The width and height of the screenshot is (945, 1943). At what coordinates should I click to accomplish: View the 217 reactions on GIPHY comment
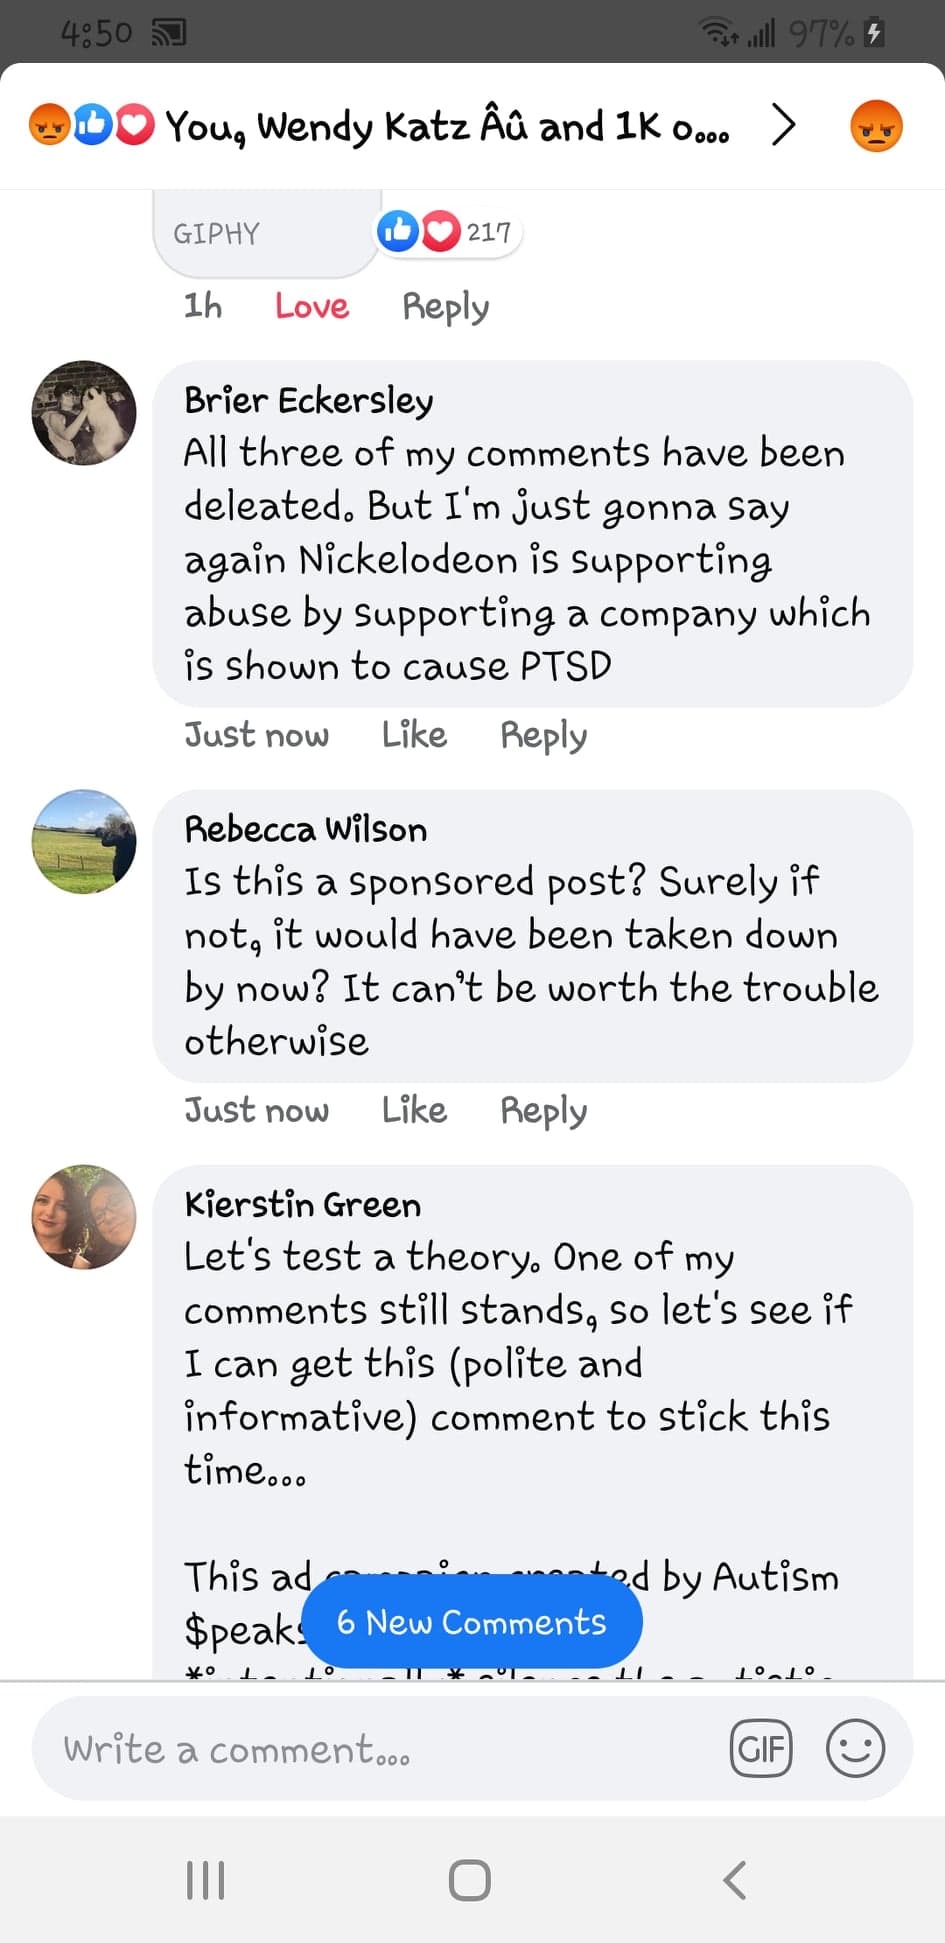point(447,232)
